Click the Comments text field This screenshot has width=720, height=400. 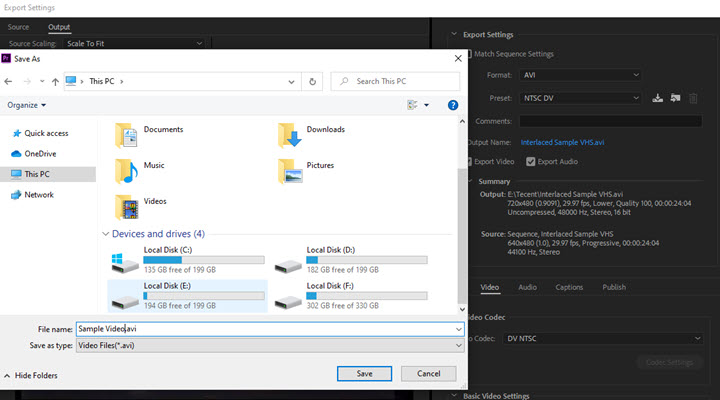coord(611,121)
